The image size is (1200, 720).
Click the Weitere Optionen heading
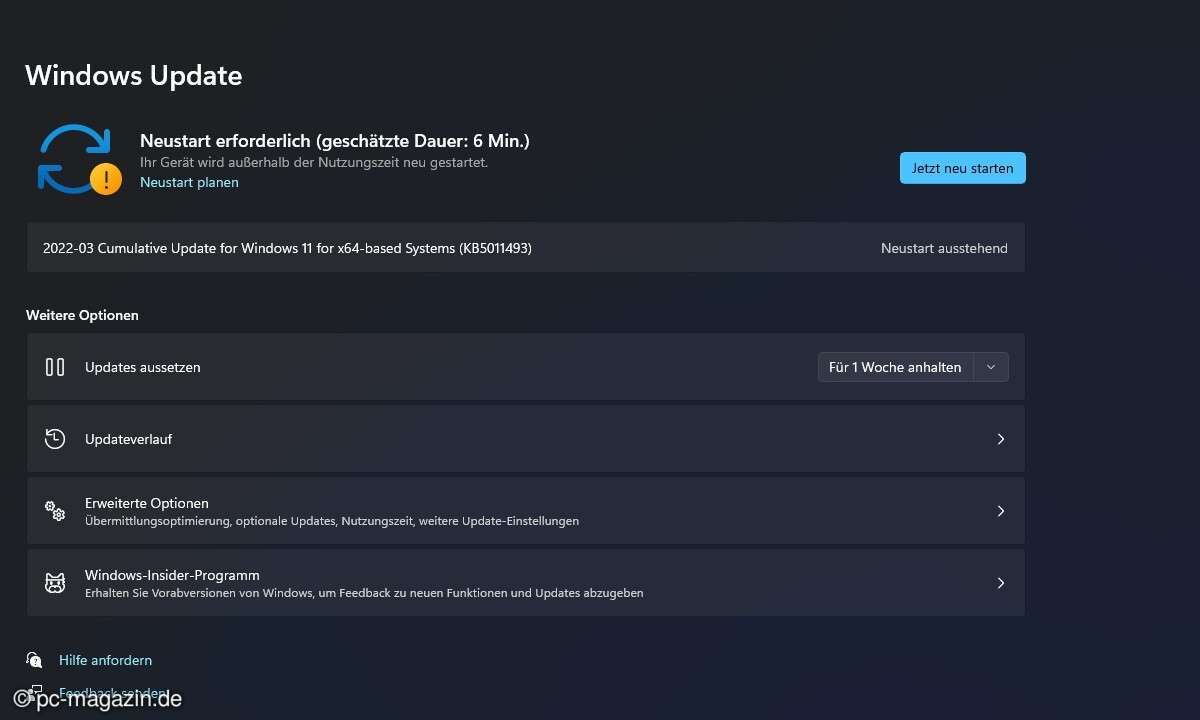82,315
